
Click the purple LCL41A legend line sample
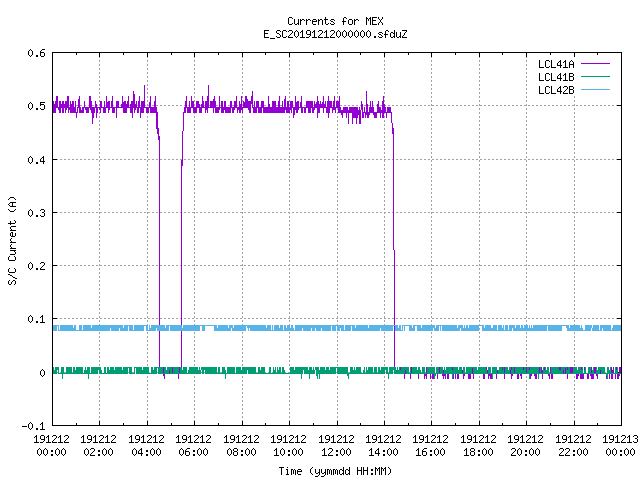[x=595, y=64]
